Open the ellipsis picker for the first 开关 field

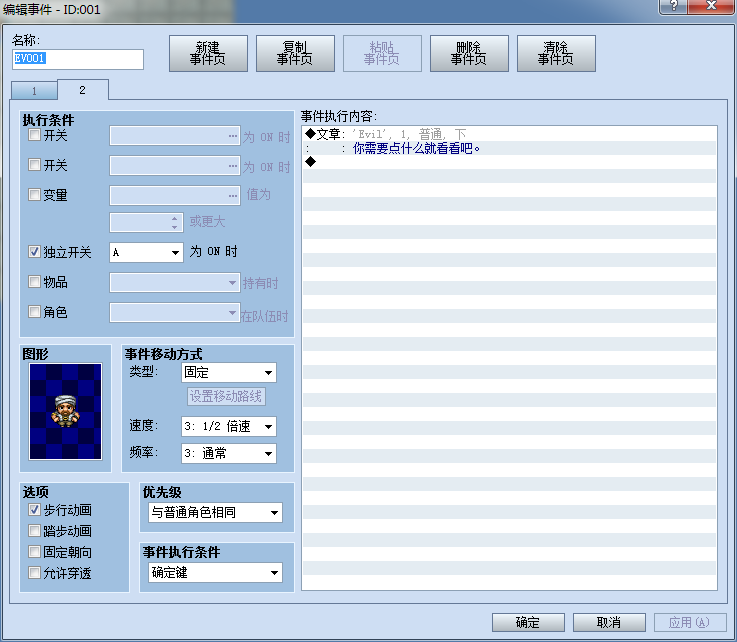tap(233, 136)
